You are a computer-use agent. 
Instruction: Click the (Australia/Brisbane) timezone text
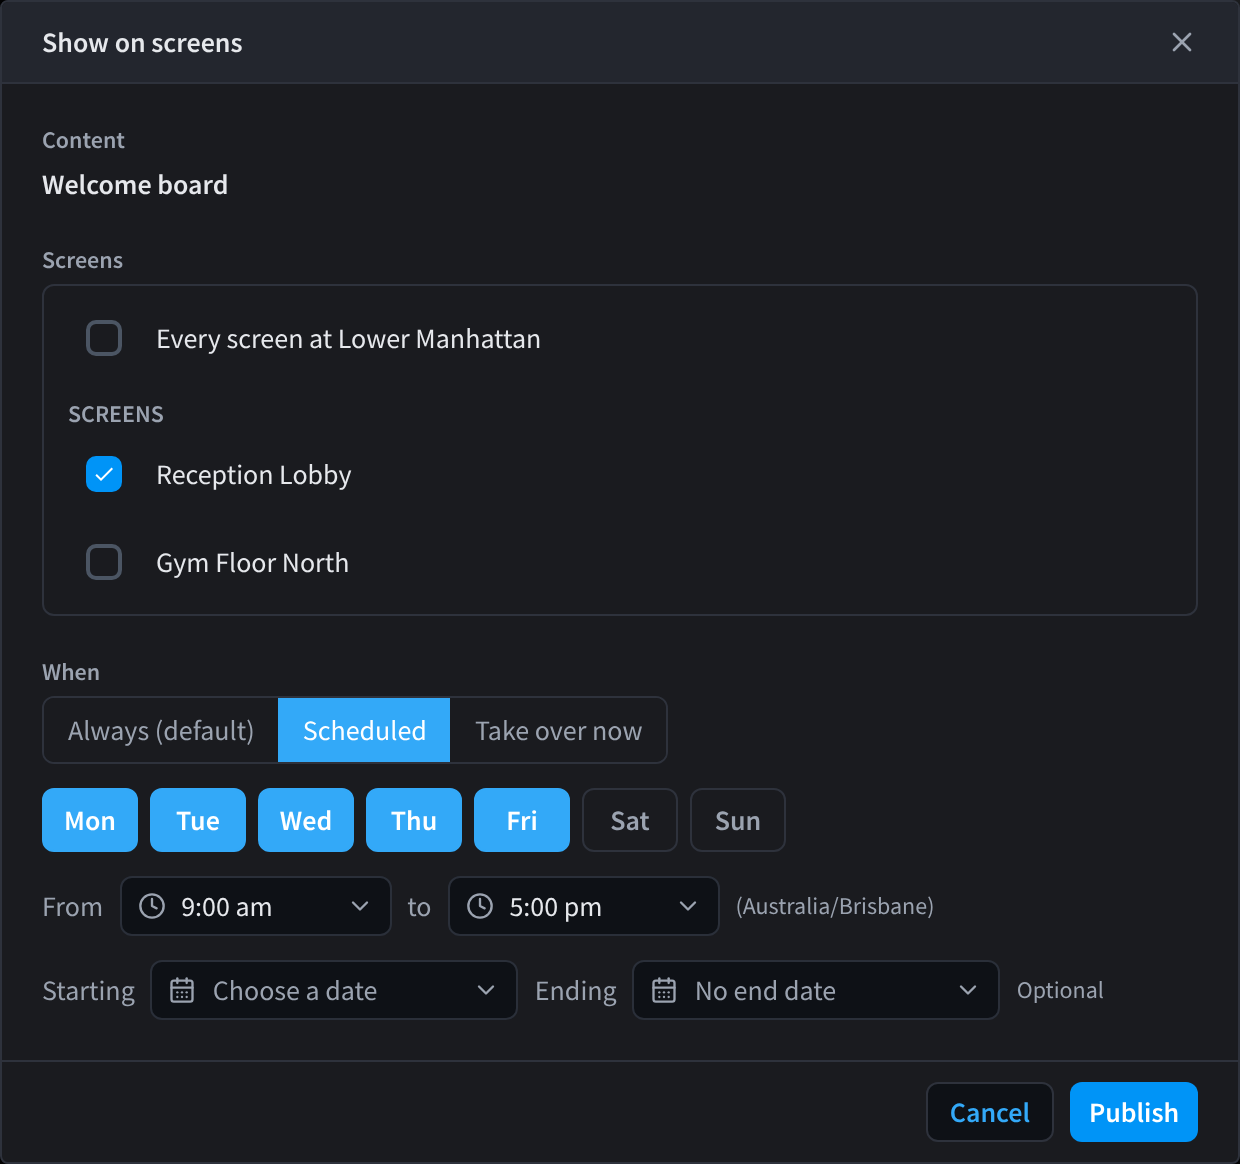pos(835,906)
